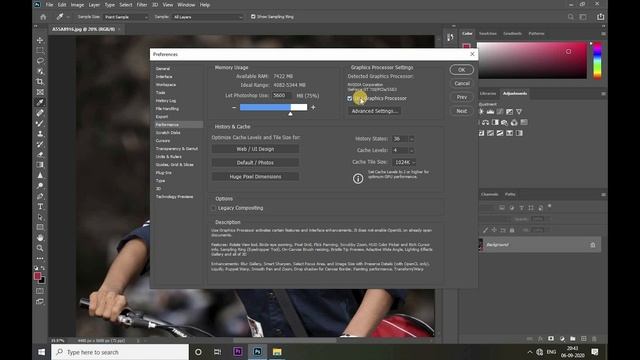This screenshot has width=640, height=360.
Task: Open the Color panel menu
Action: click(x=603, y=33)
